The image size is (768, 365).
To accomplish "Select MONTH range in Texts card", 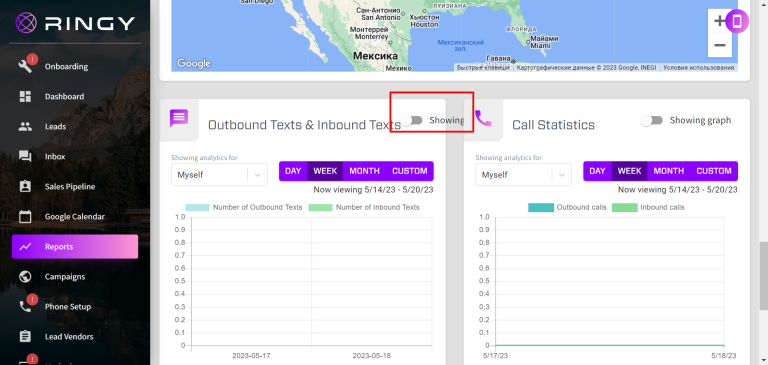I will point(364,171).
